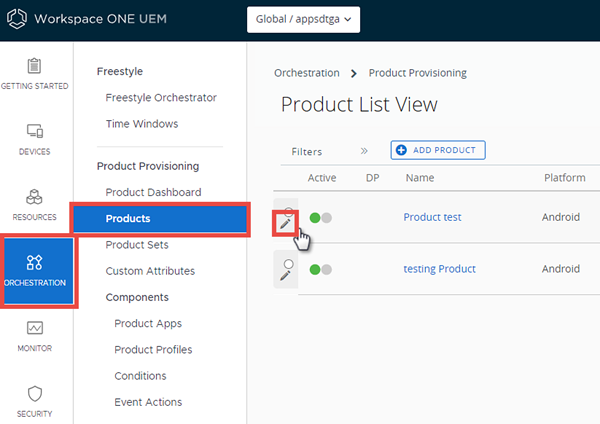The width and height of the screenshot is (600, 424).
Task: Click the Workspace ONE UEM logo icon
Action: pos(17,18)
